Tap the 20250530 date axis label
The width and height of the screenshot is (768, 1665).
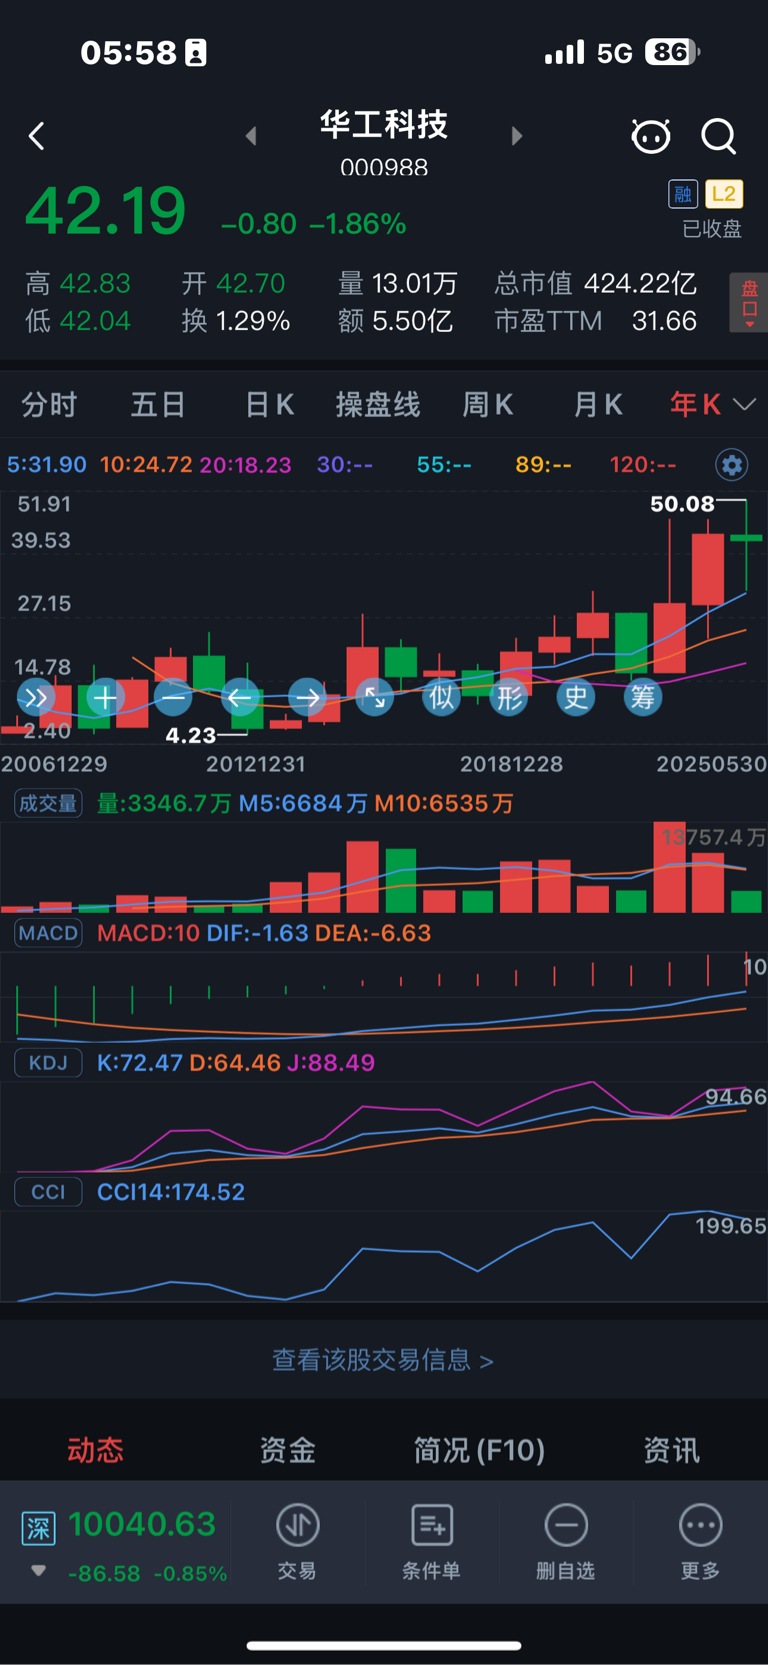point(711,764)
